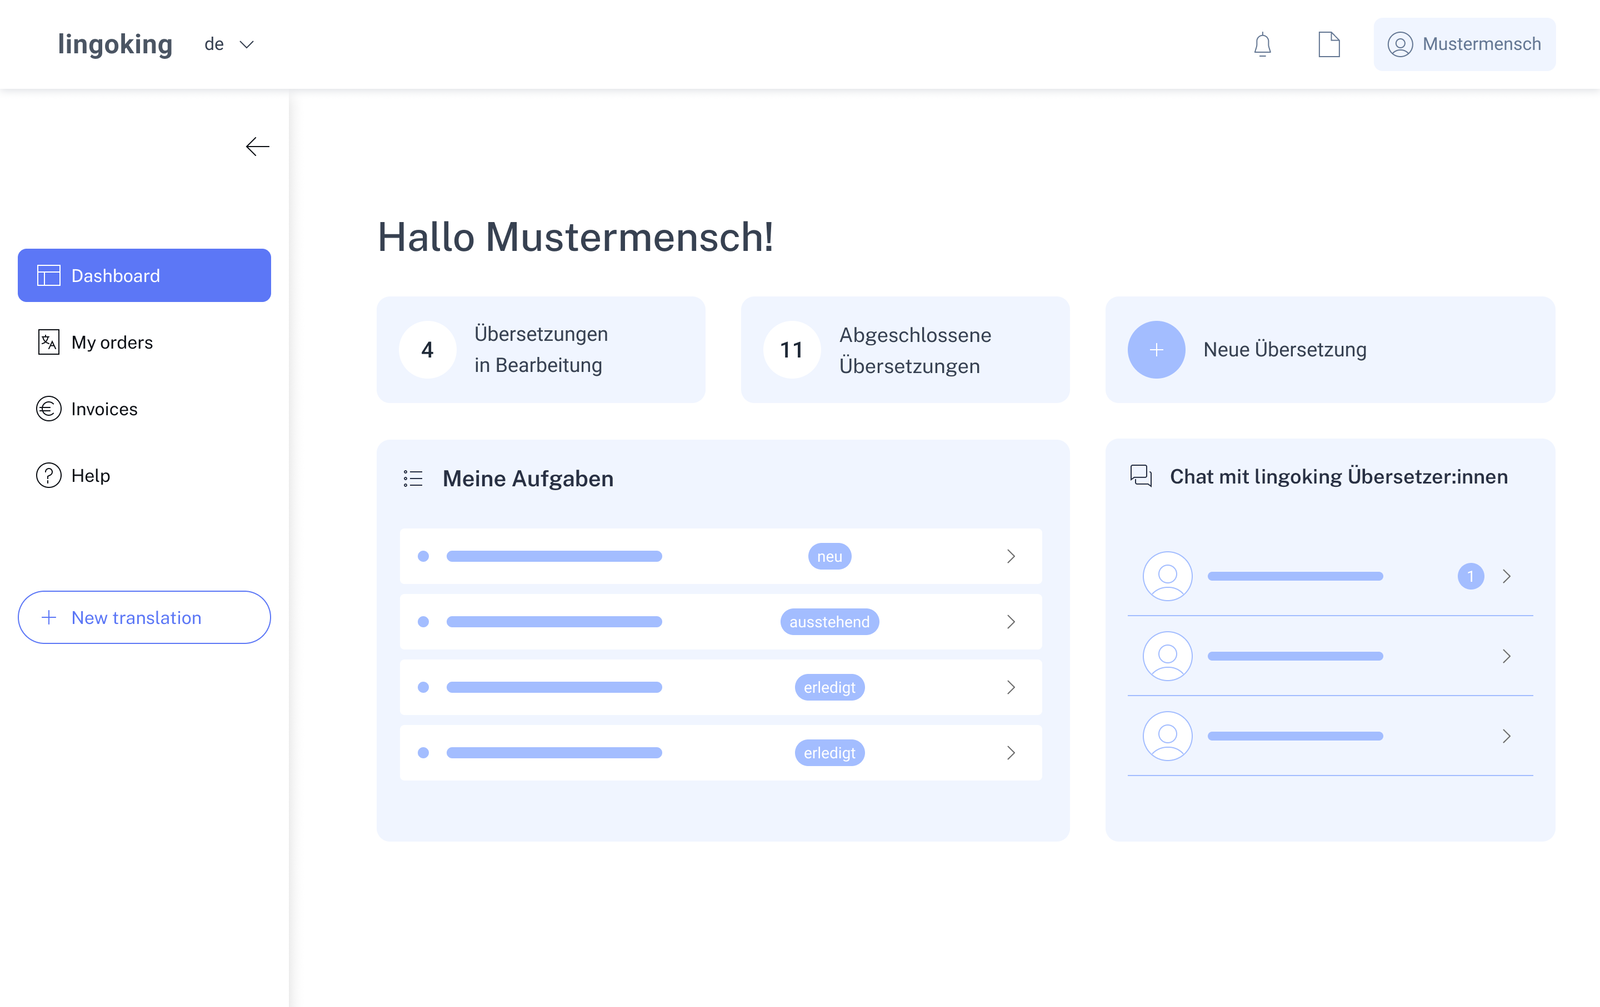
Task: Click the unread badge showing 1
Action: pyautogui.click(x=1471, y=576)
